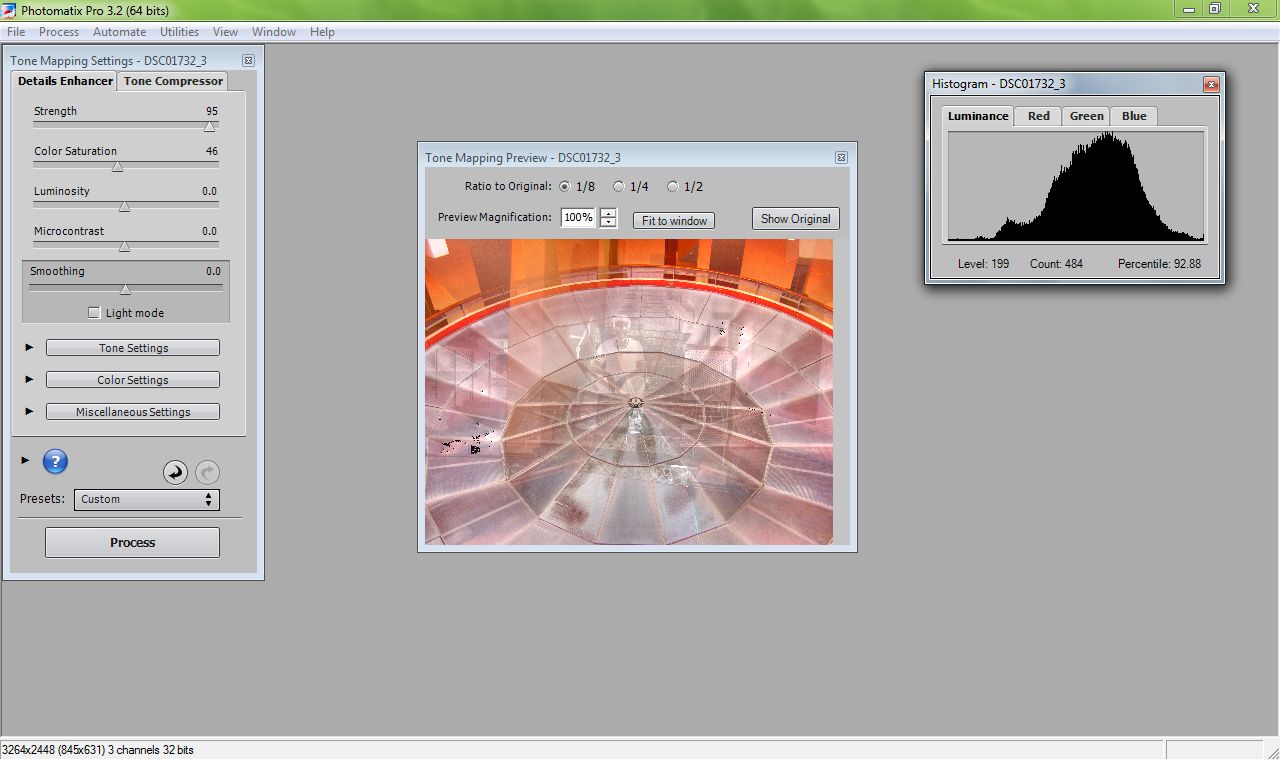The image size is (1280, 760).
Task: Click the histogram Count: 484 readout
Action: tap(1056, 264)
